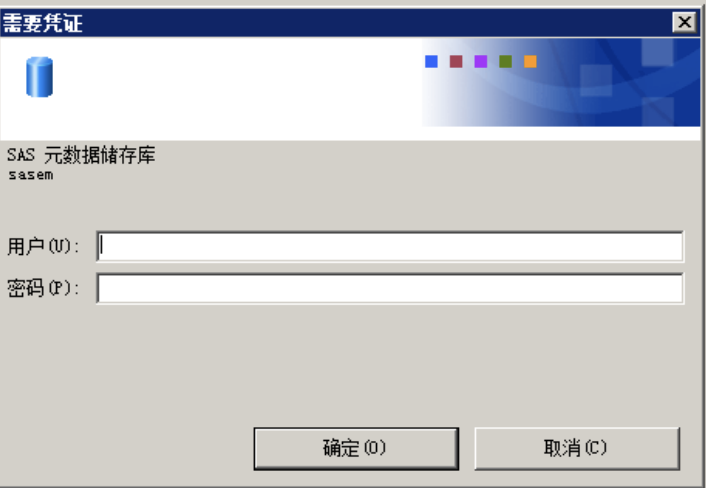Click the translucent square in banner center
This screenshot has width=708, height=488.
click(x=596, y=80)
